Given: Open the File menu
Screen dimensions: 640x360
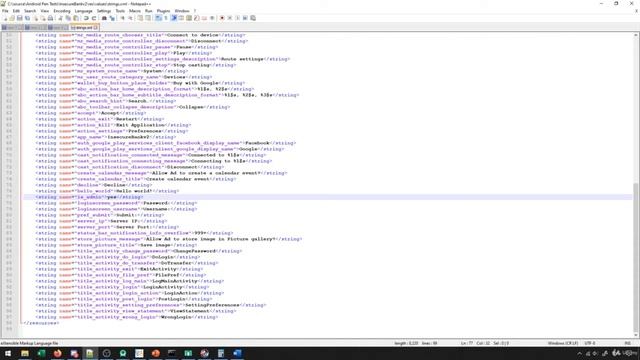Looking at the screenshot, I should click(5, 11).
